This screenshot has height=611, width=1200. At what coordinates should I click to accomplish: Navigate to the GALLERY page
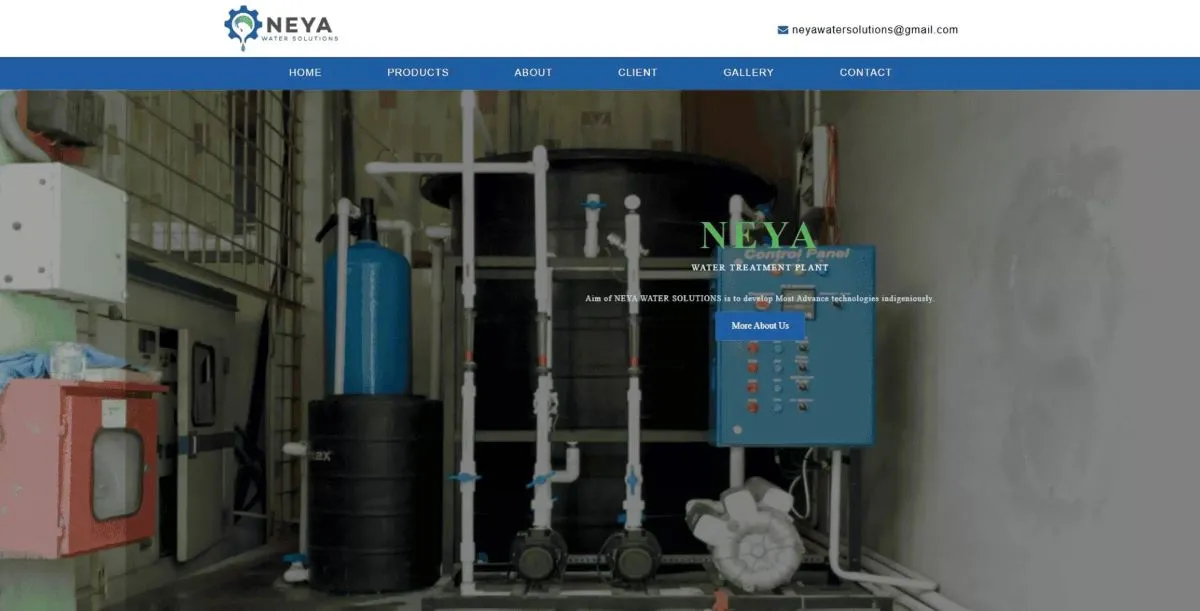pyautogui.click(x=748, y=72)
